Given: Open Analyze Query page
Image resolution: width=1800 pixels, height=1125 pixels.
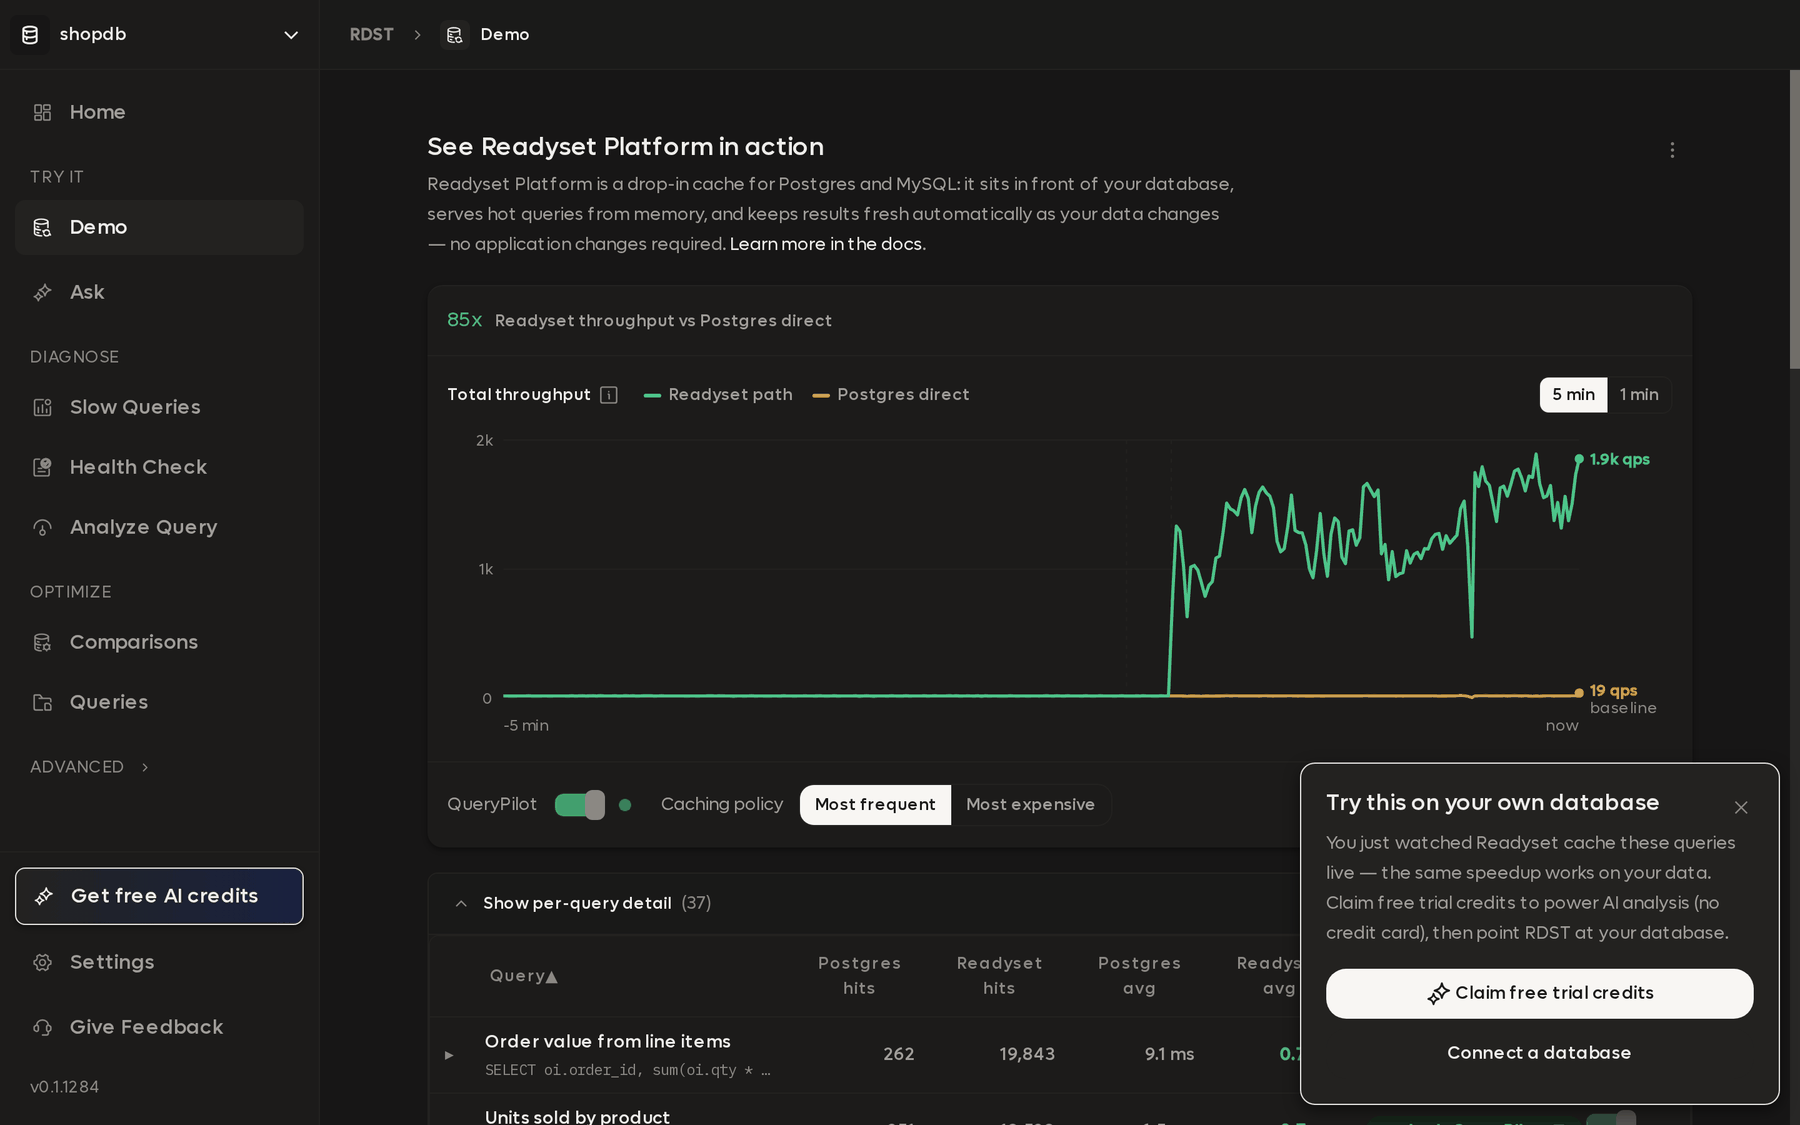Looking at the screenshot, I should (159, 527).
